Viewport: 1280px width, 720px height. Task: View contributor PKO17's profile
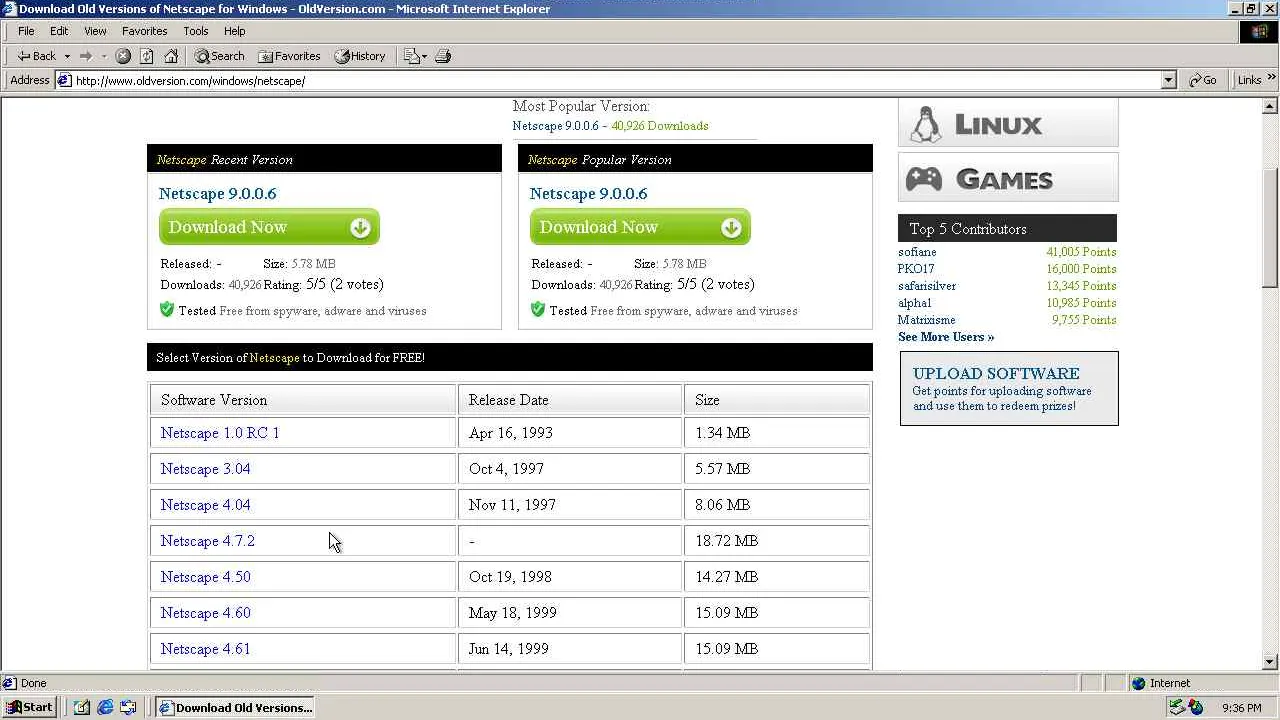point(916,269)
